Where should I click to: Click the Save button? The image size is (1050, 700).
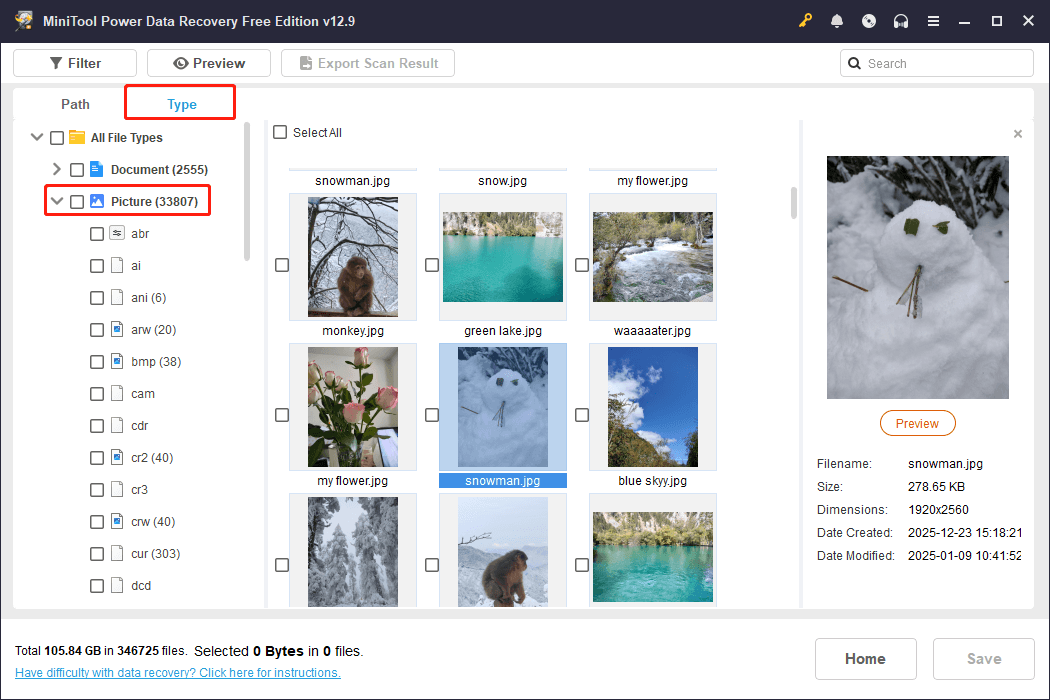pyautogui.click(x=984, y=658)
